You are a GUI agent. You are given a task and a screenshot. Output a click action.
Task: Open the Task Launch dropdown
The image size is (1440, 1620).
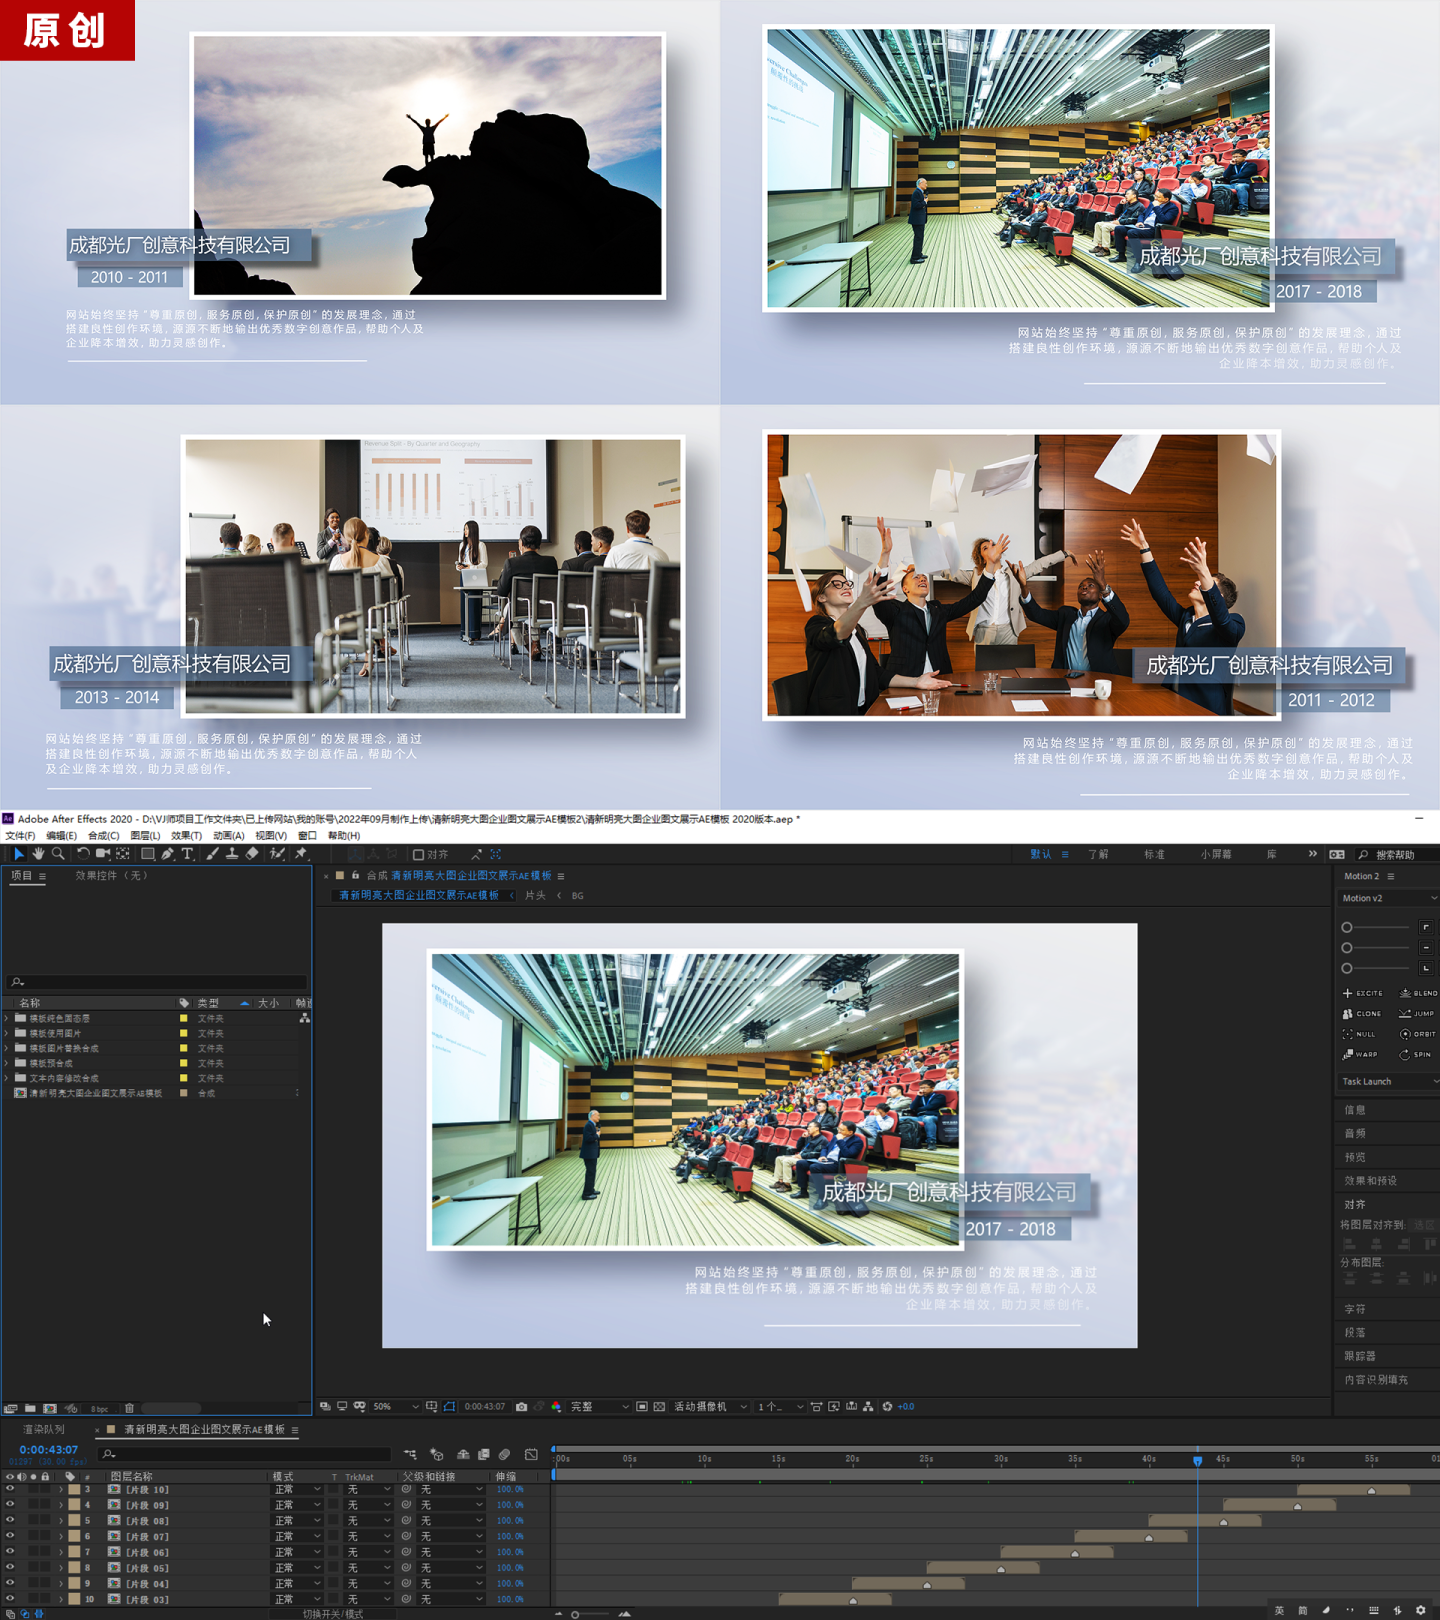click(1388, 1082)
